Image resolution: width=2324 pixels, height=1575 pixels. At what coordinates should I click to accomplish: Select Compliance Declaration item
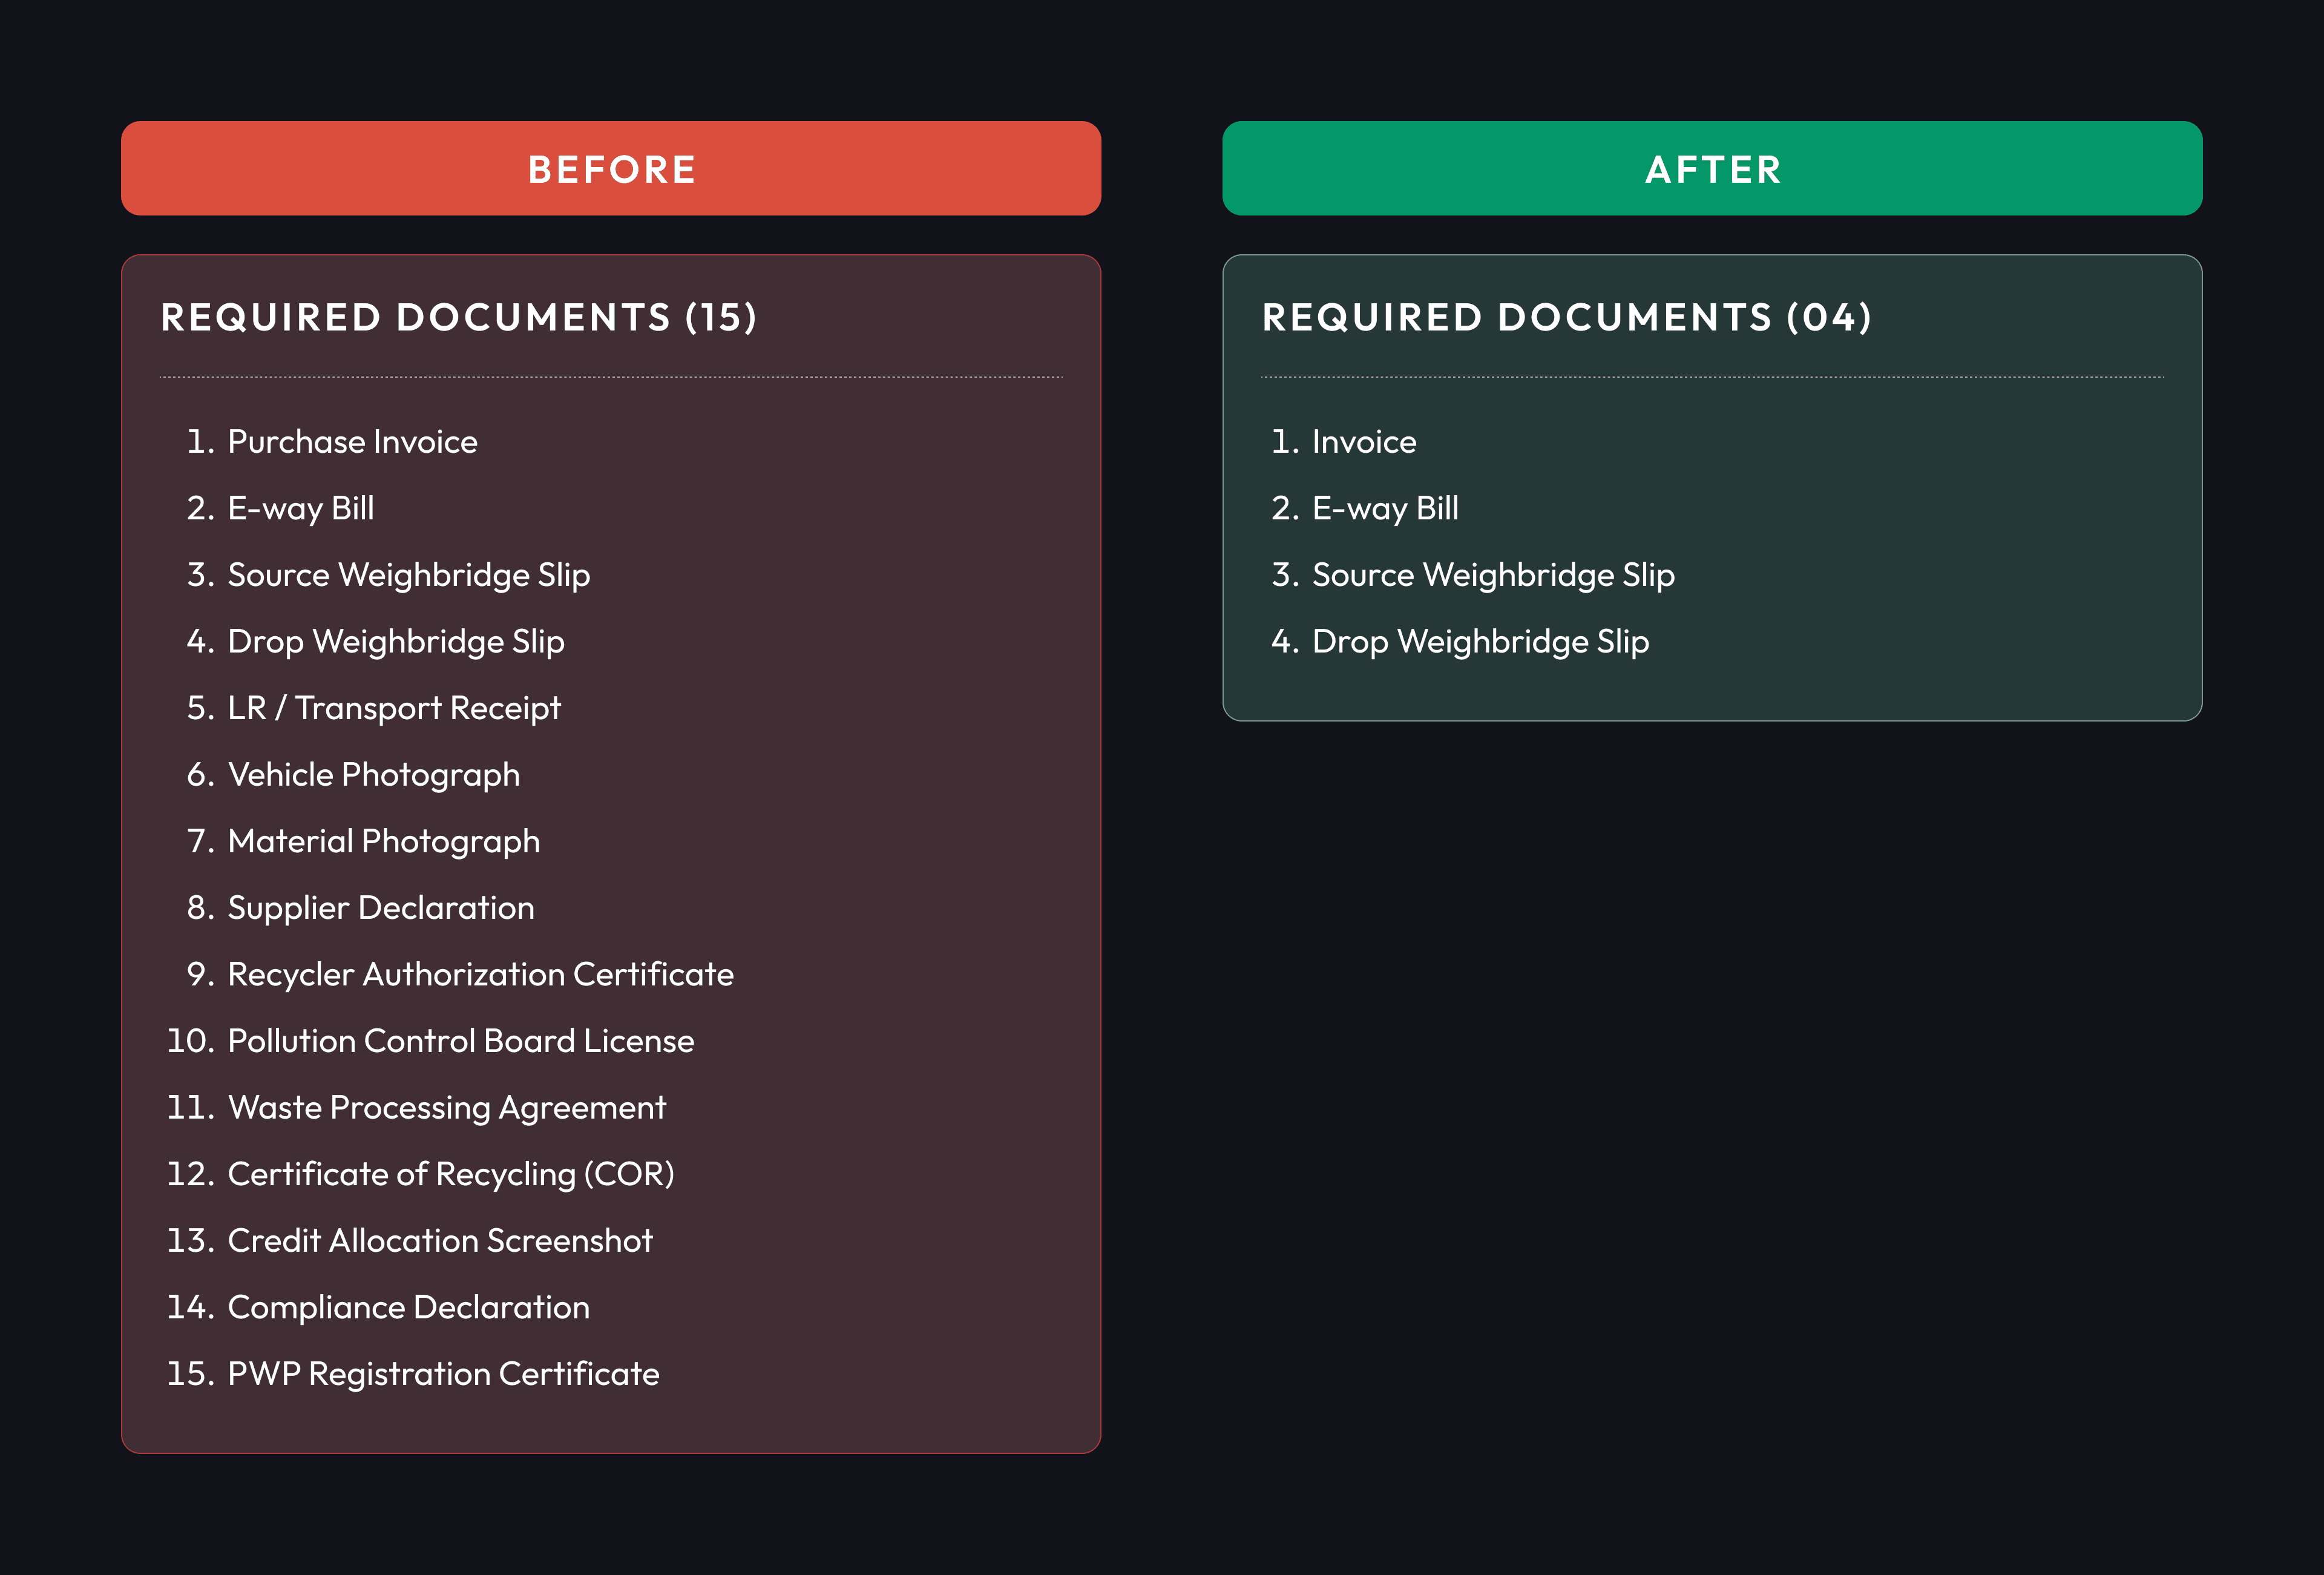(408, 1307)
